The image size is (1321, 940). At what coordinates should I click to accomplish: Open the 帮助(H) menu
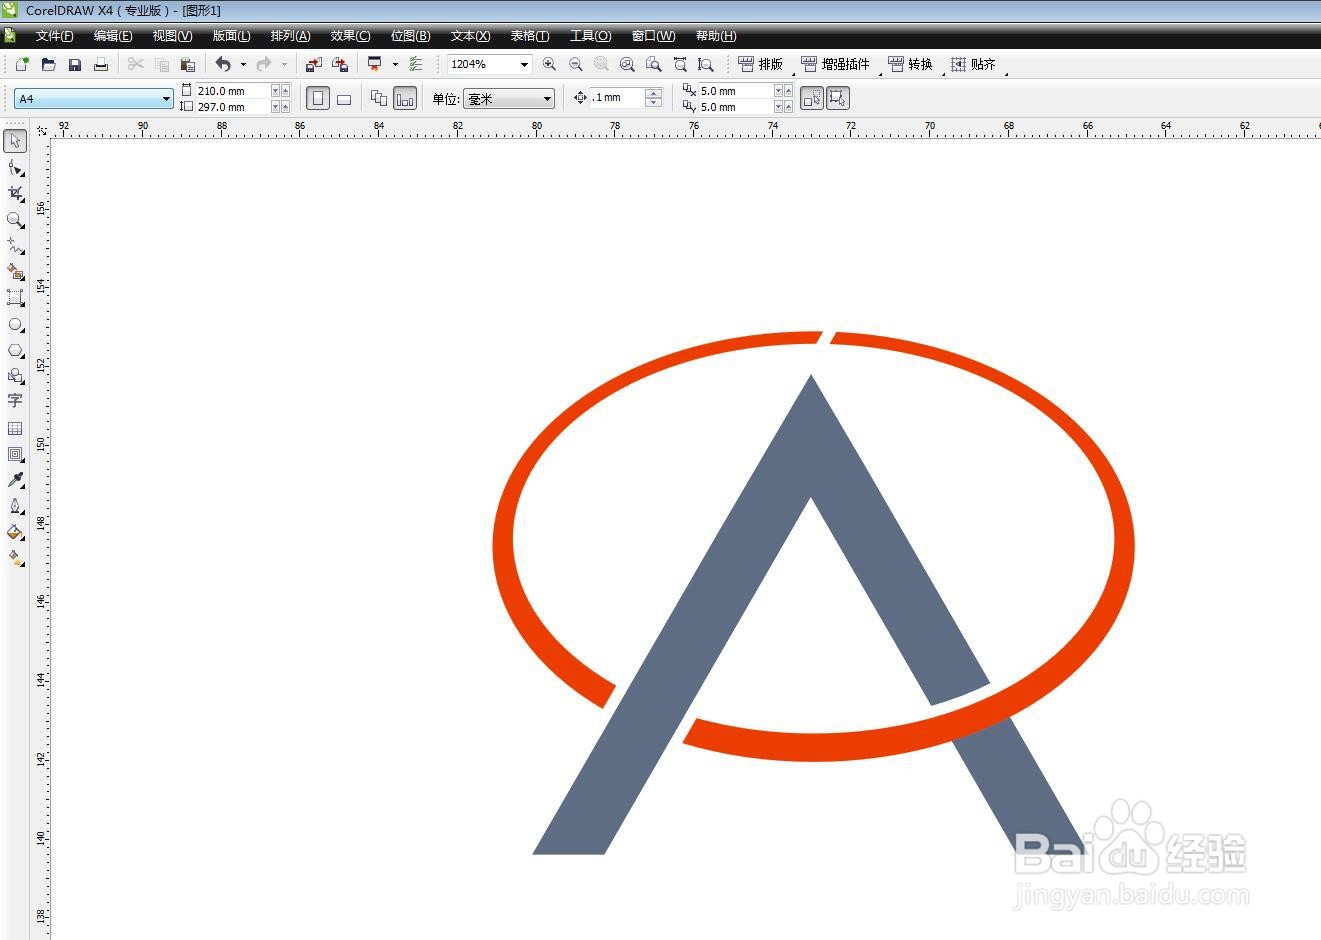[716, 36]
